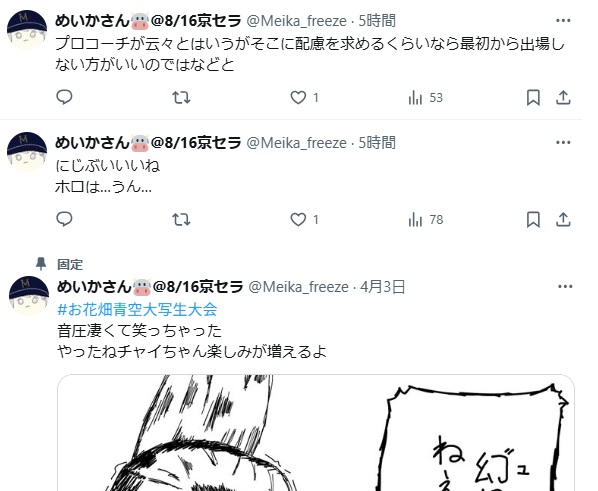Like the プロコーチ tweet

tap(304, 98)
